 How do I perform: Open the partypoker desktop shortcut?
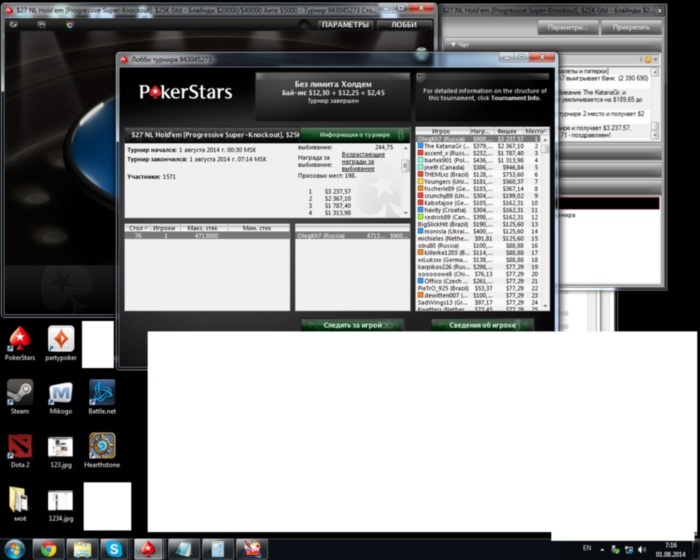[x=61, y=343]
